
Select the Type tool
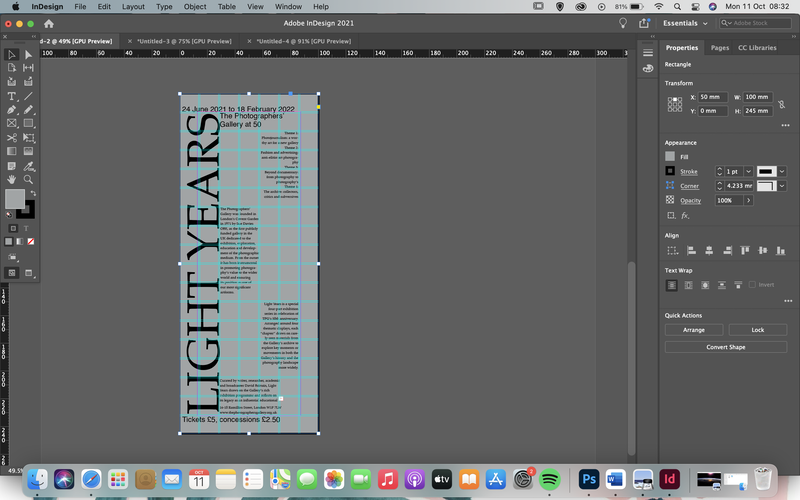pyautogui.click(x=11, y=96)
